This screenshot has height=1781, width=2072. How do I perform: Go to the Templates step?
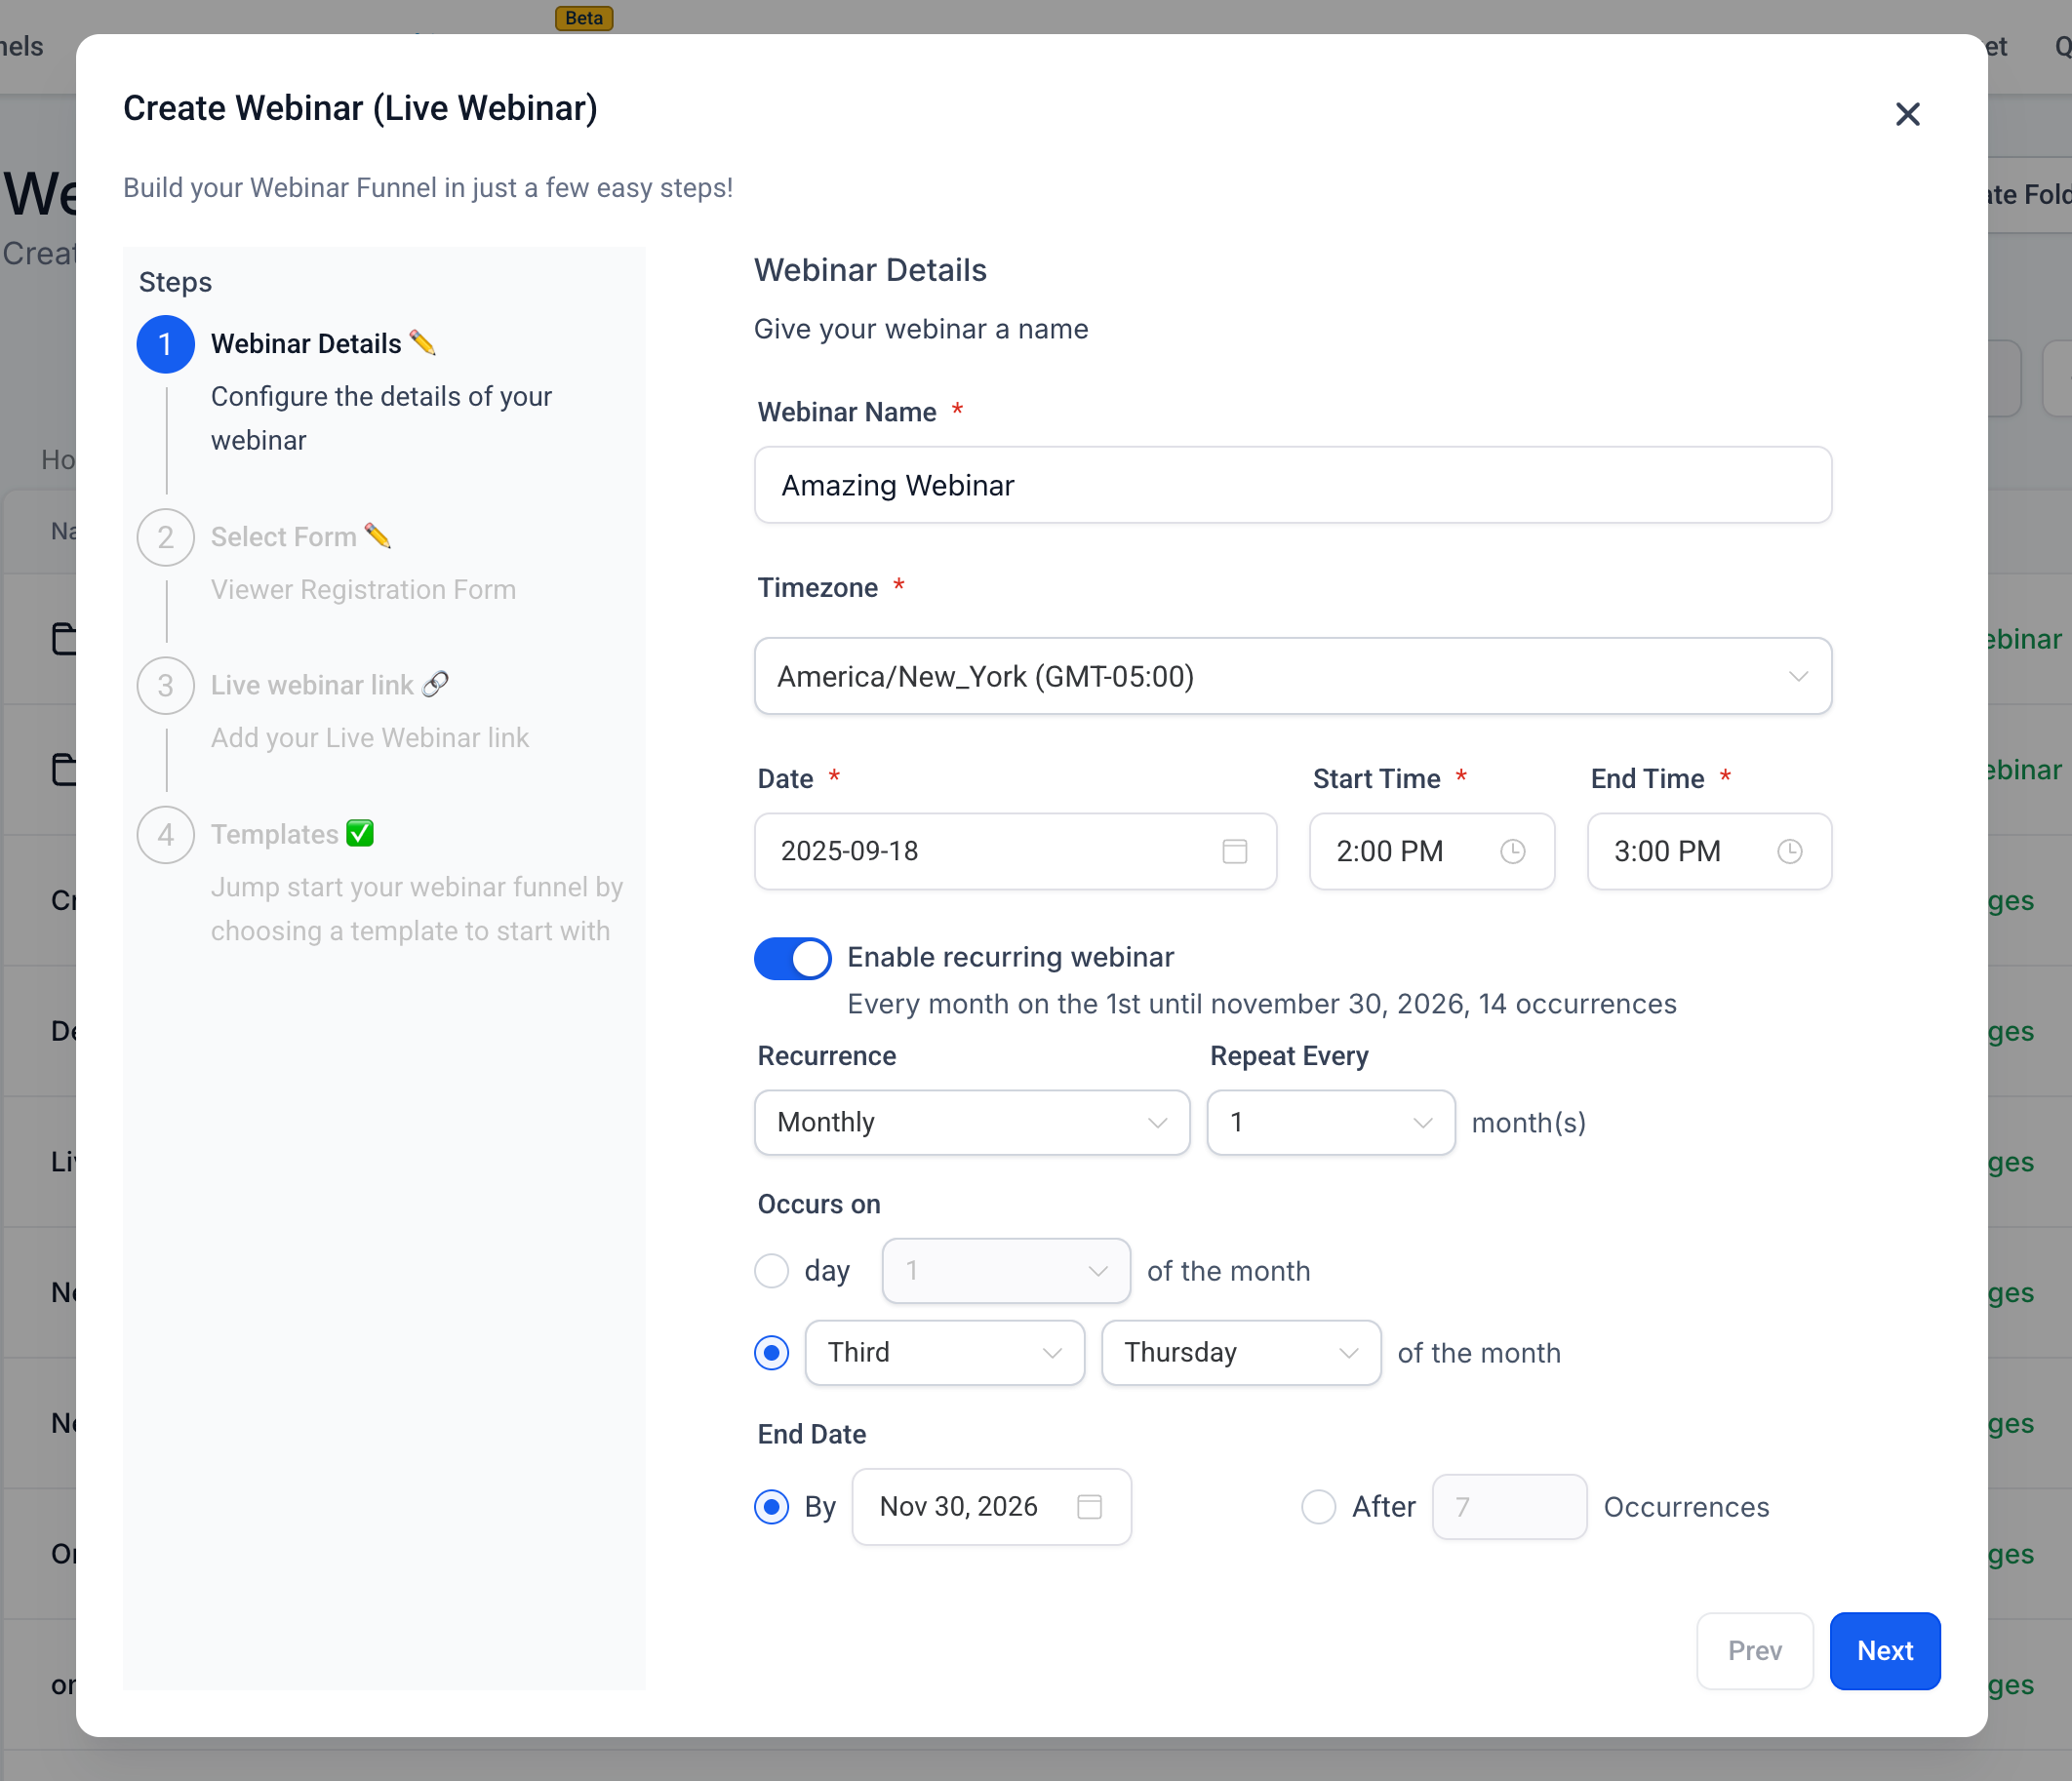[165, 834]
